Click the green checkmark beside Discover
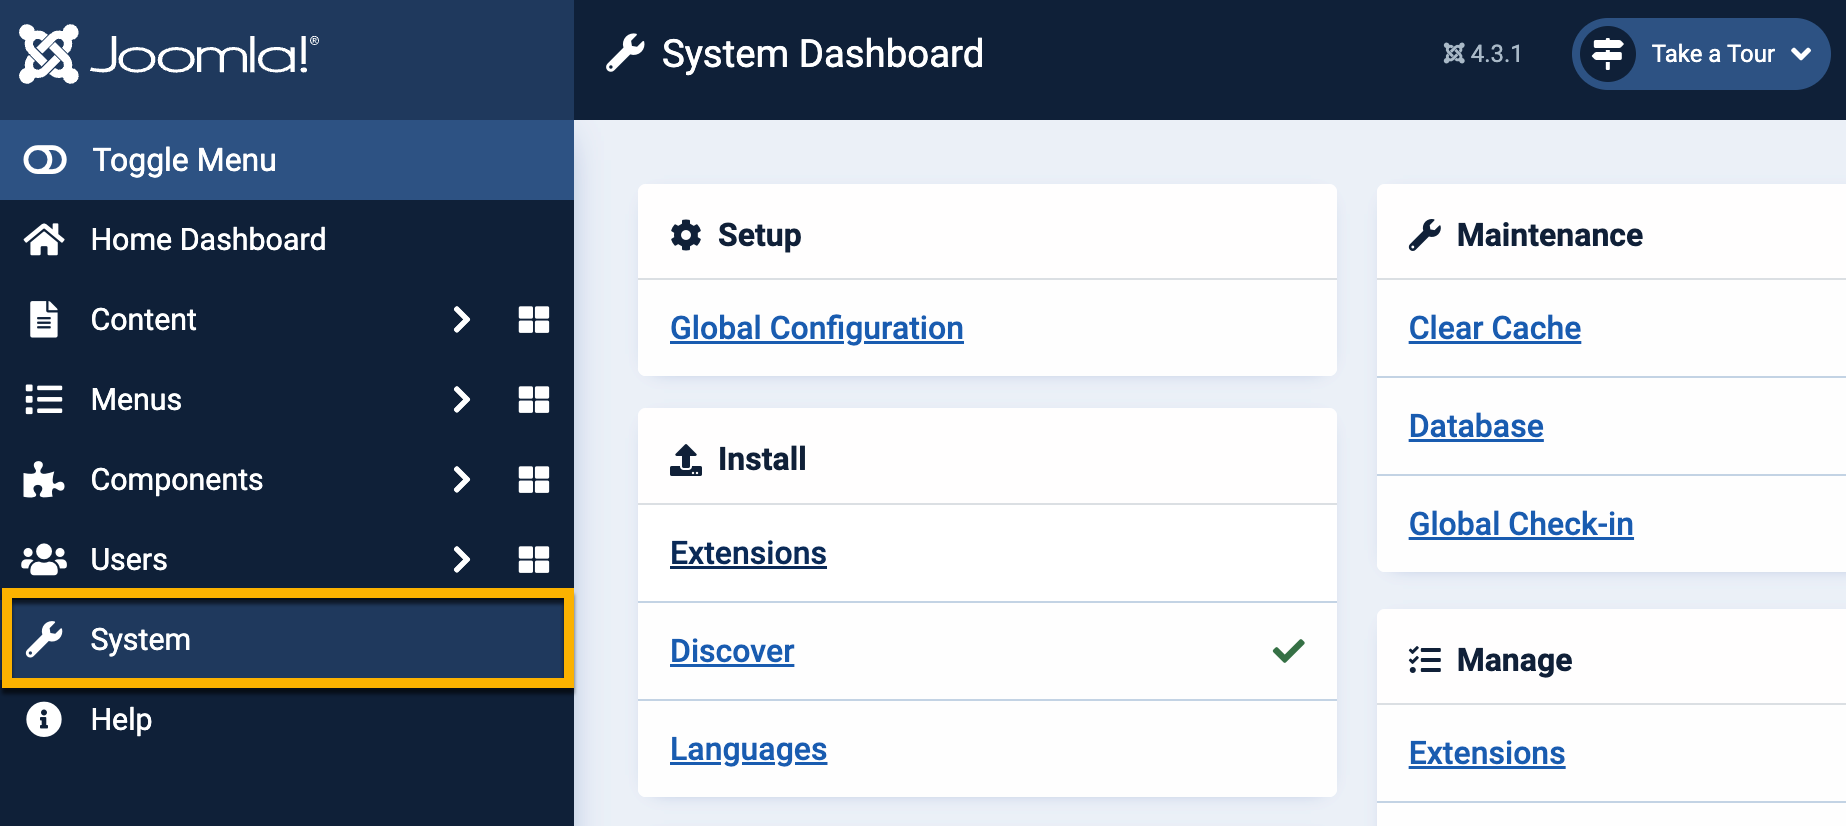 tap(1288, 651)
